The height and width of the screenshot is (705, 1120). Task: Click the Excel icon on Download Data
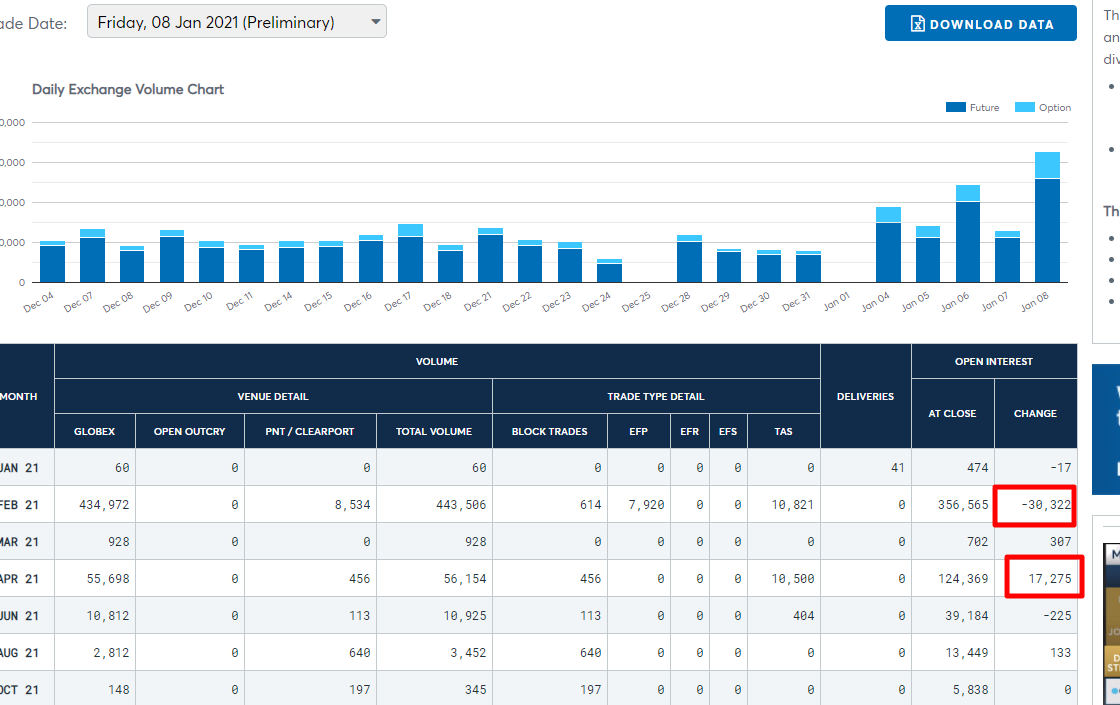918,24
